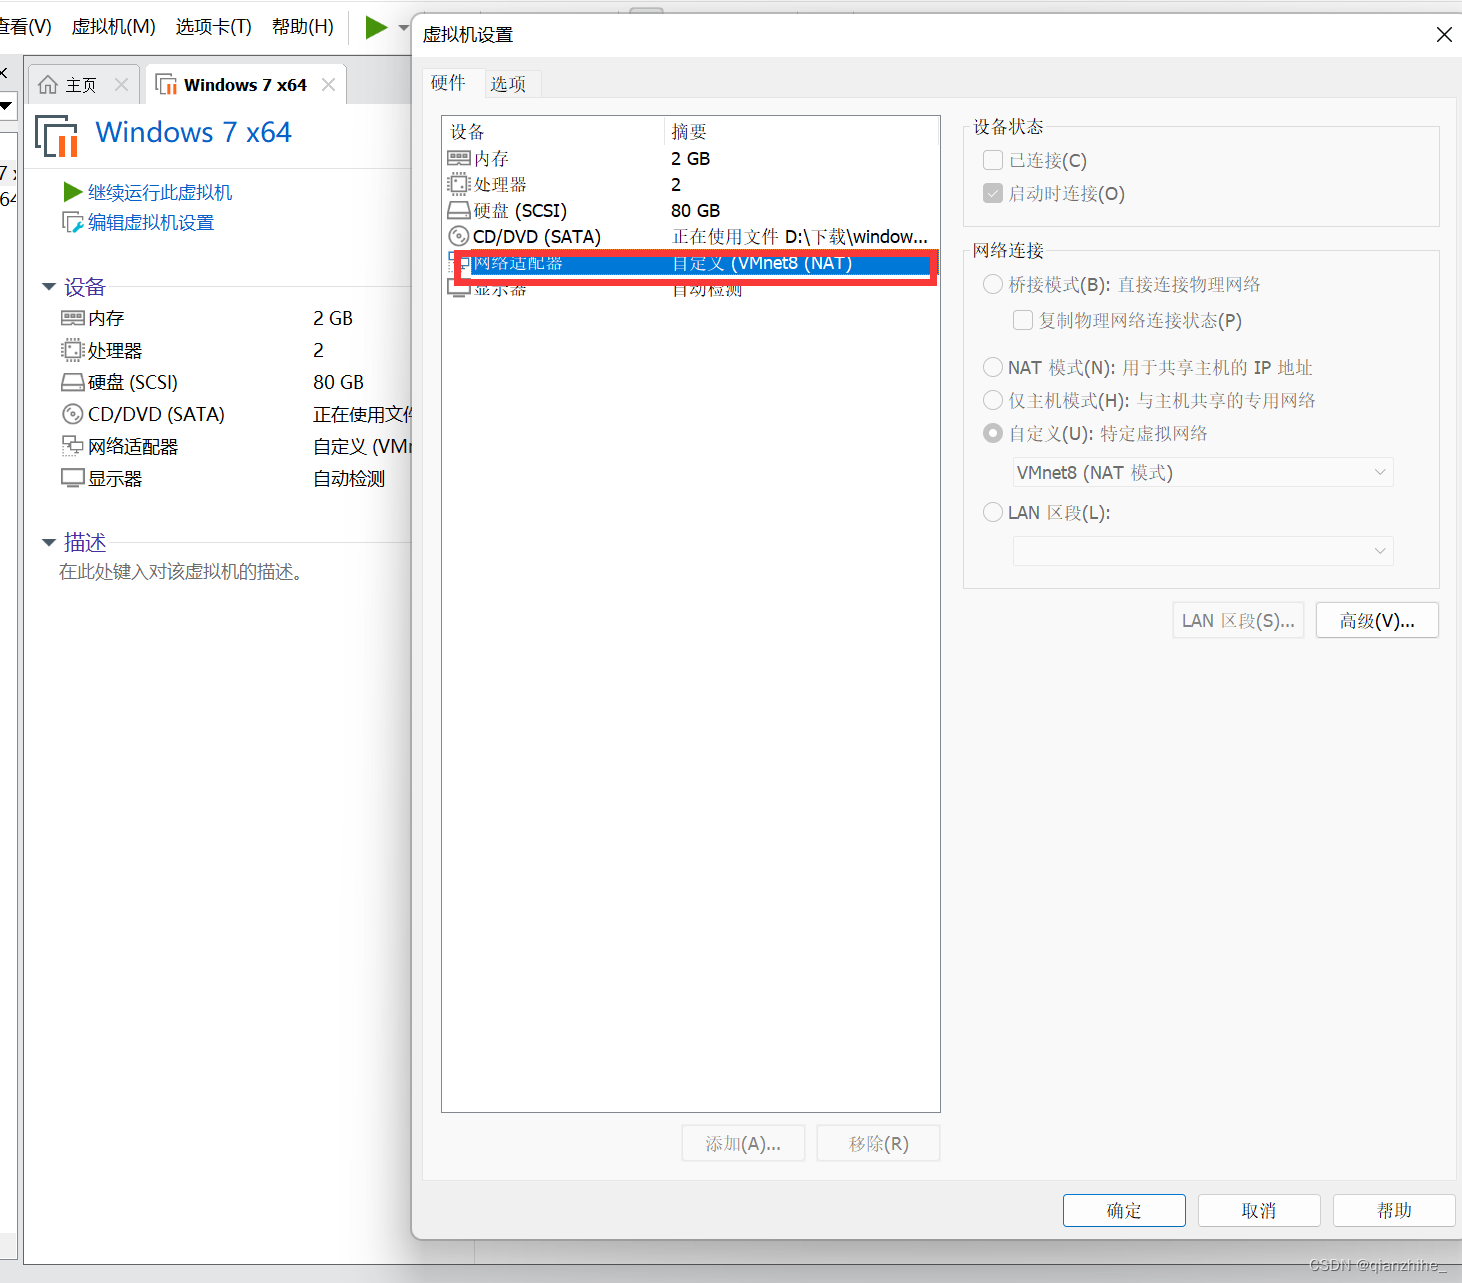1462x1283 pixels.
Task: Click the home icon on the 主页 tab
Action: (48, 85)
